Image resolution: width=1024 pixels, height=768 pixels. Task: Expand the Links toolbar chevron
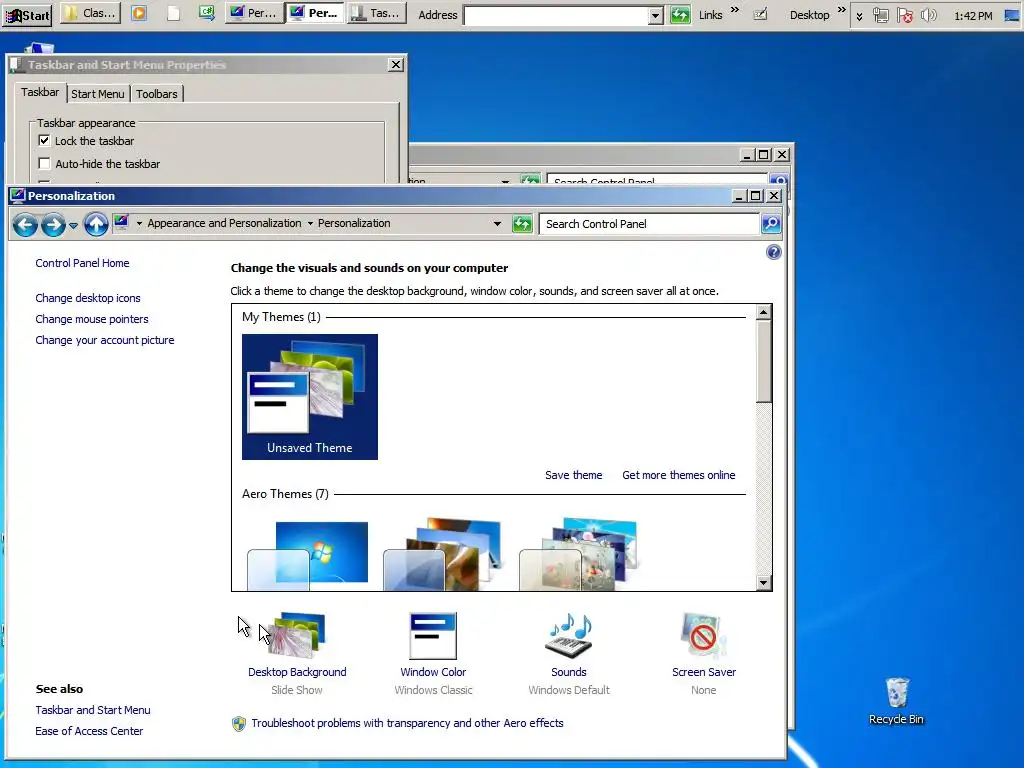click(735, 9)
